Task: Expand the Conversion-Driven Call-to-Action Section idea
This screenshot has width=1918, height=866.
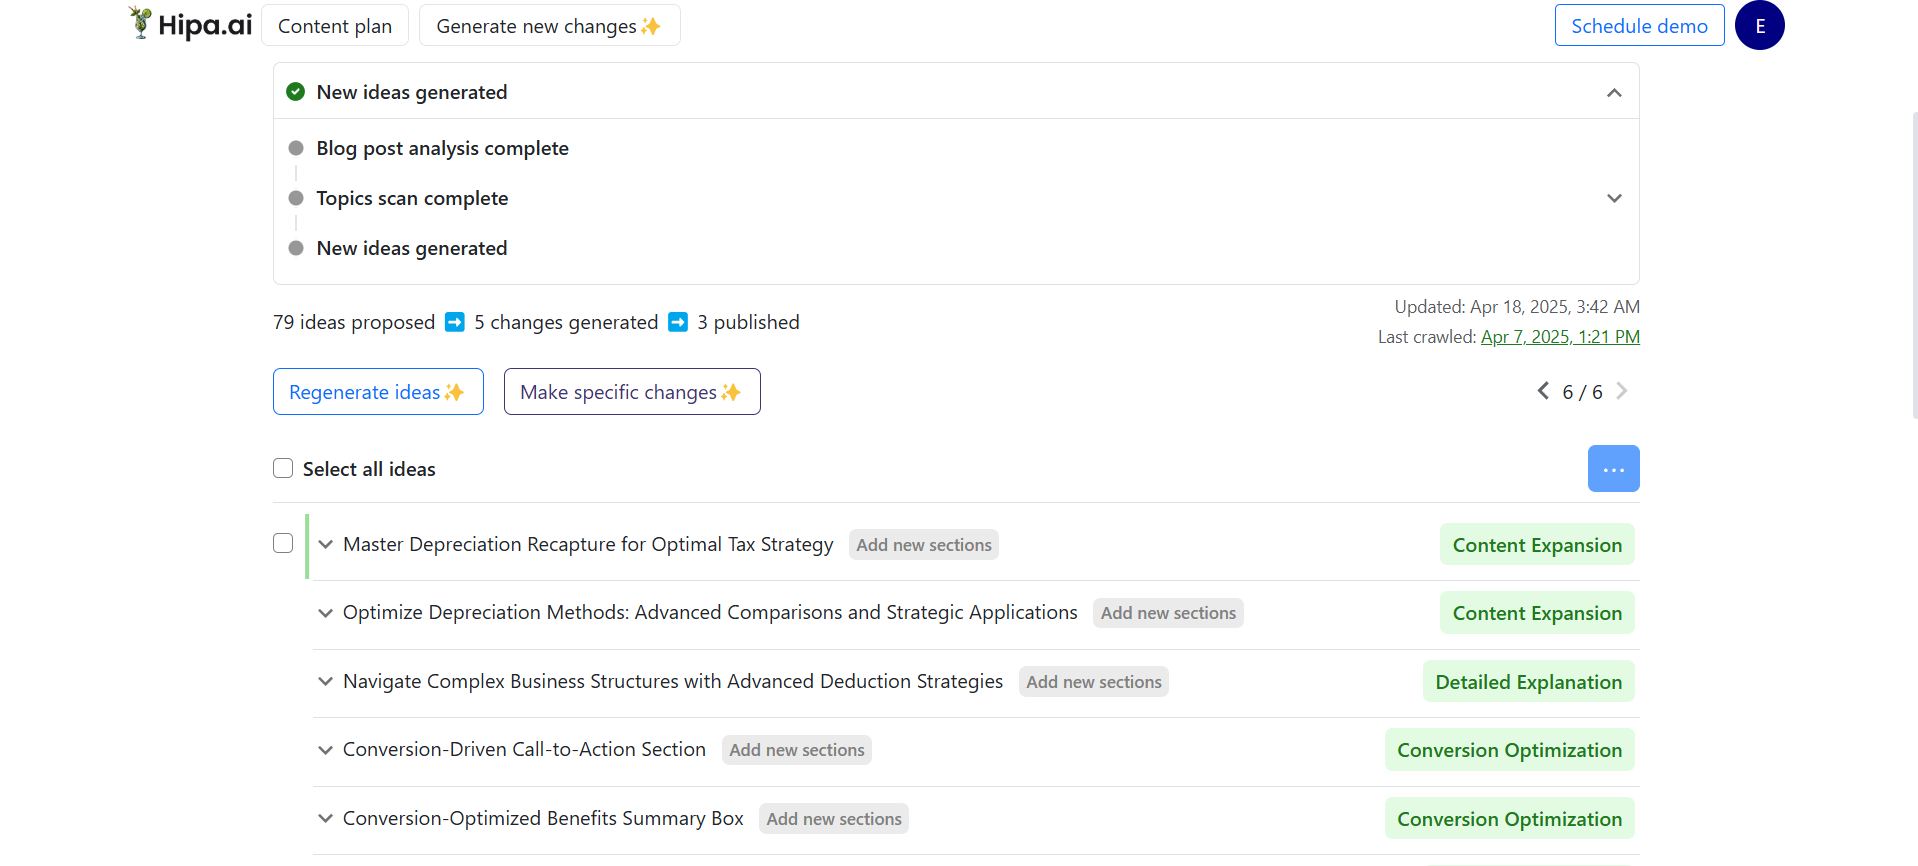Action: pyautogui.click(x=326, y=750)
